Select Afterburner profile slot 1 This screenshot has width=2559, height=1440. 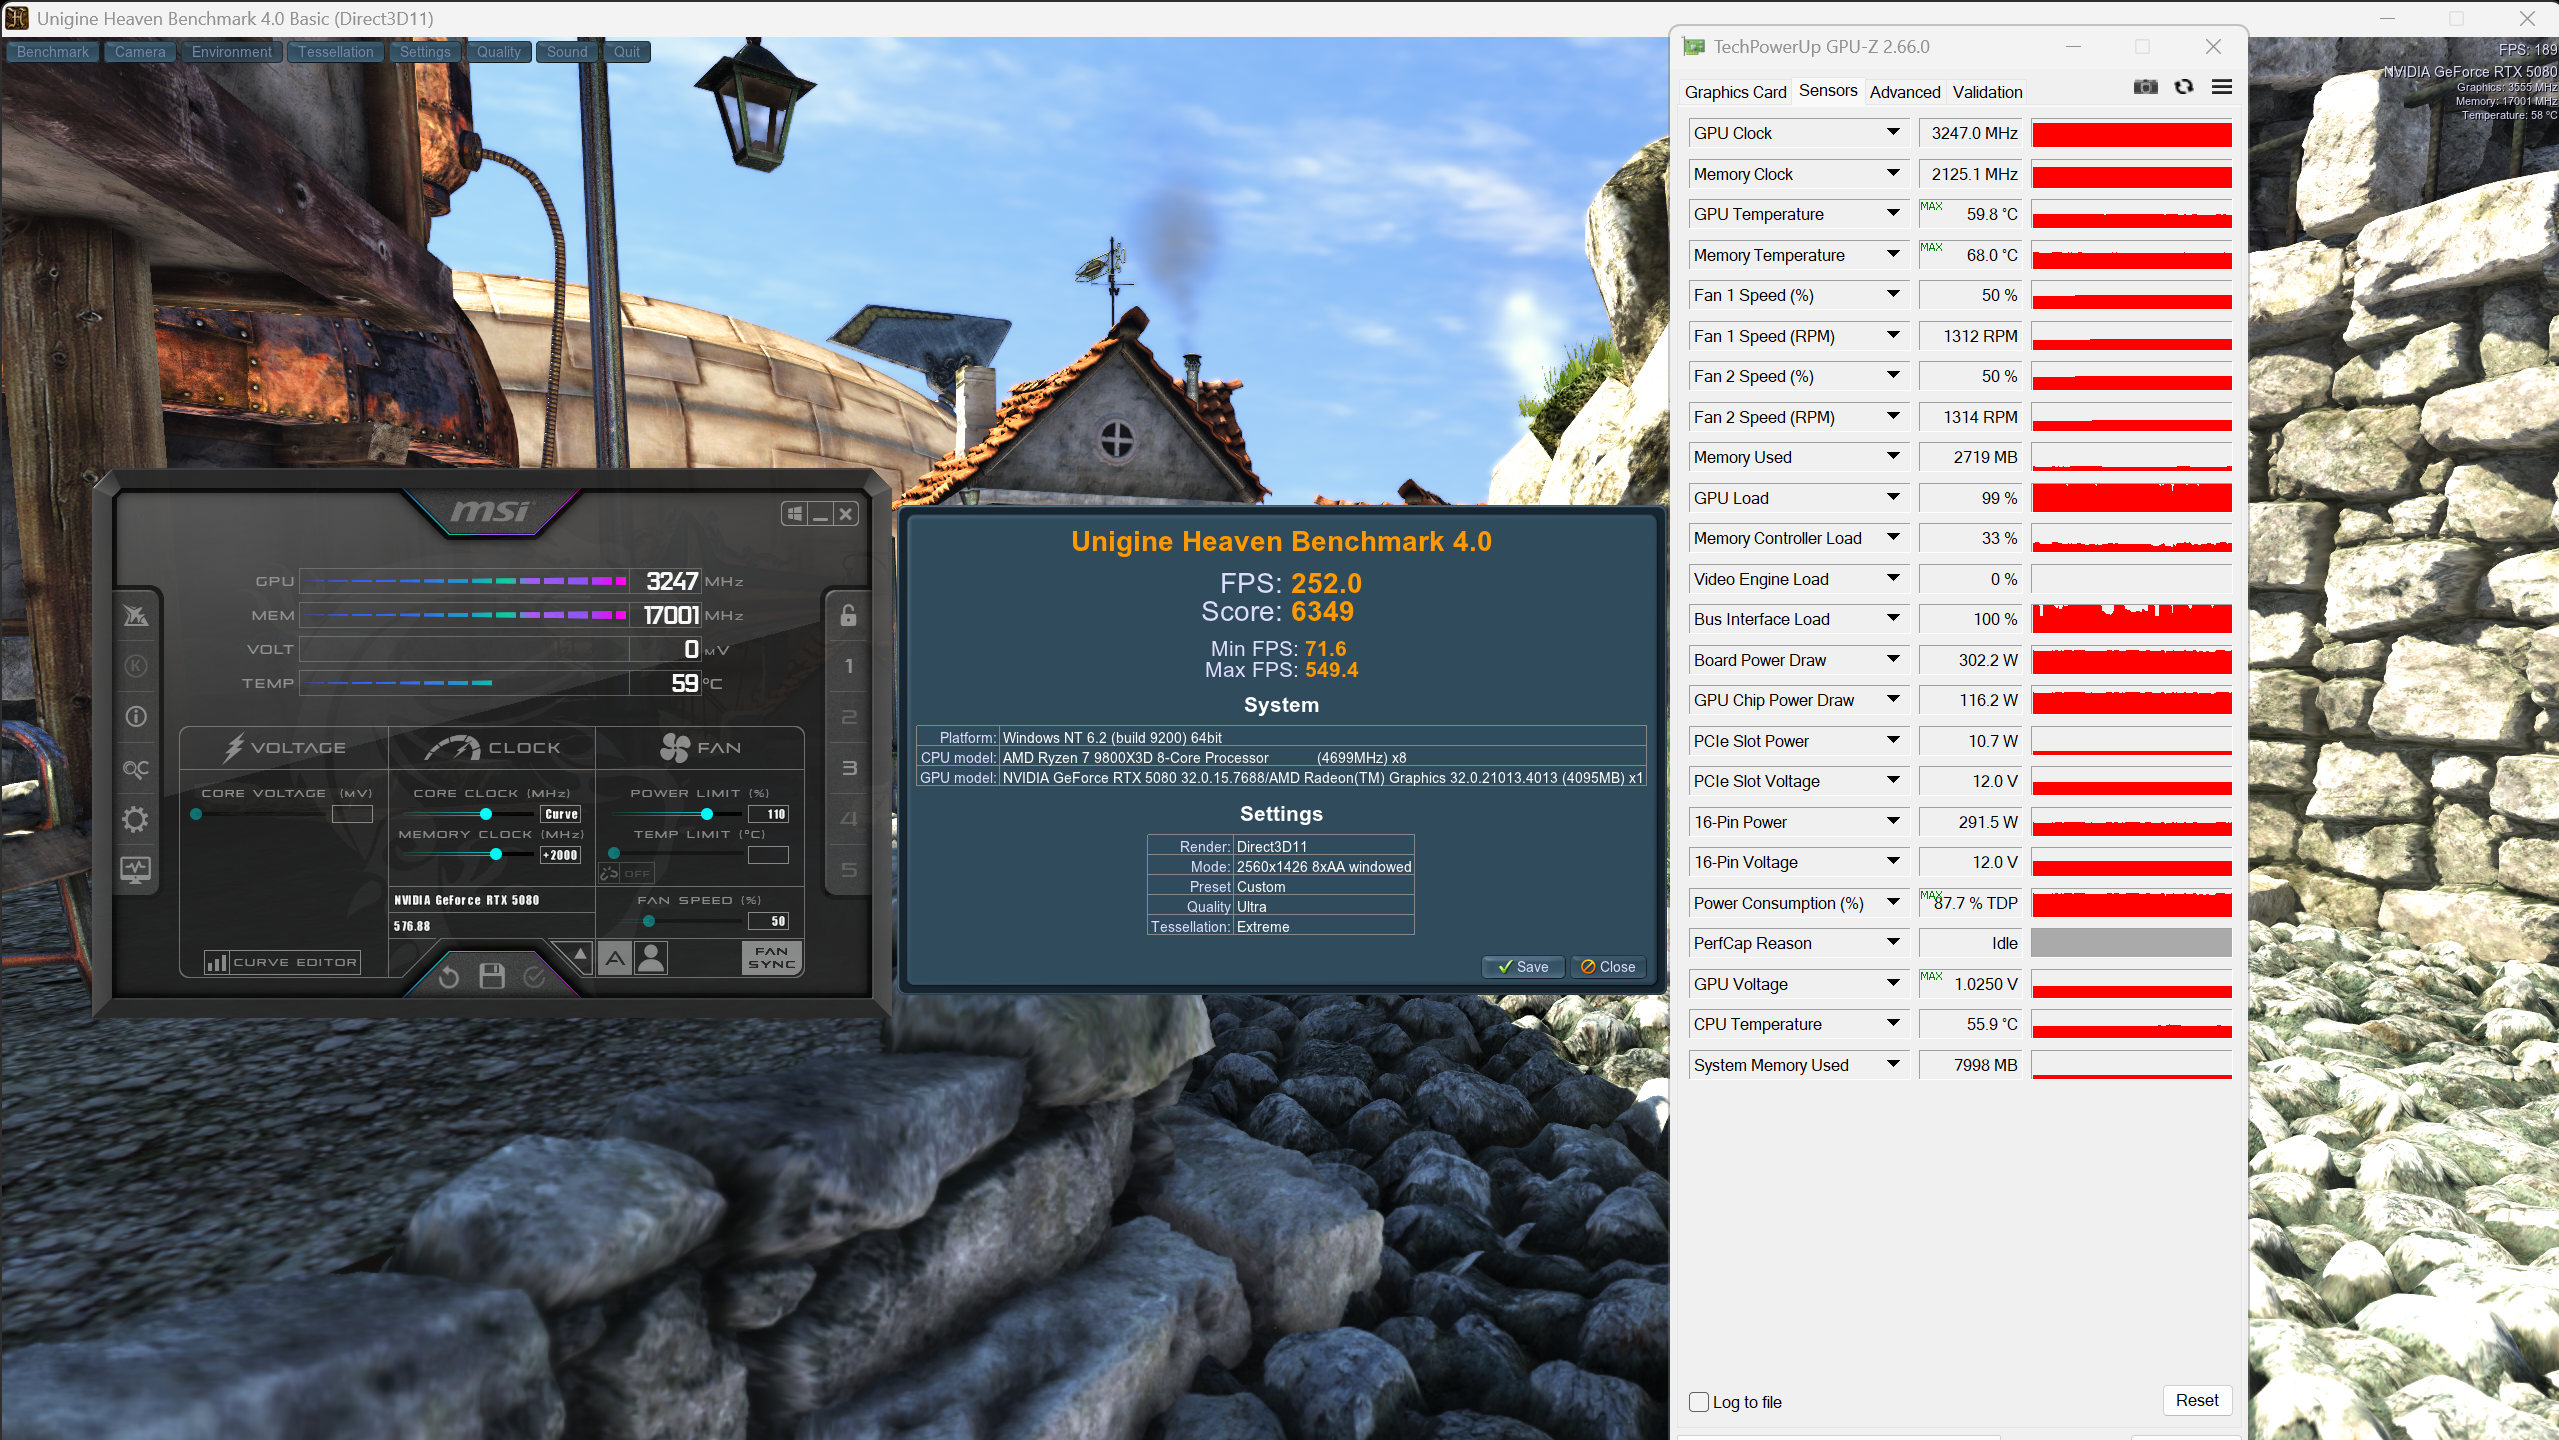[x=849, y=666]
